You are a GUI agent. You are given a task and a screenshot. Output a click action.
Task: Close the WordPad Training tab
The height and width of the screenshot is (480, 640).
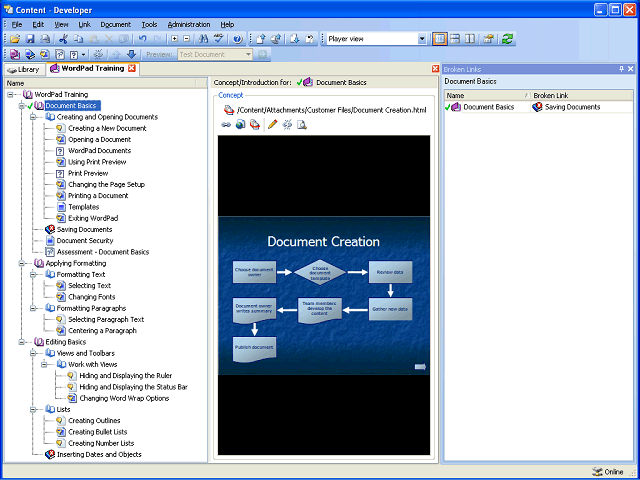pos(132,69)
